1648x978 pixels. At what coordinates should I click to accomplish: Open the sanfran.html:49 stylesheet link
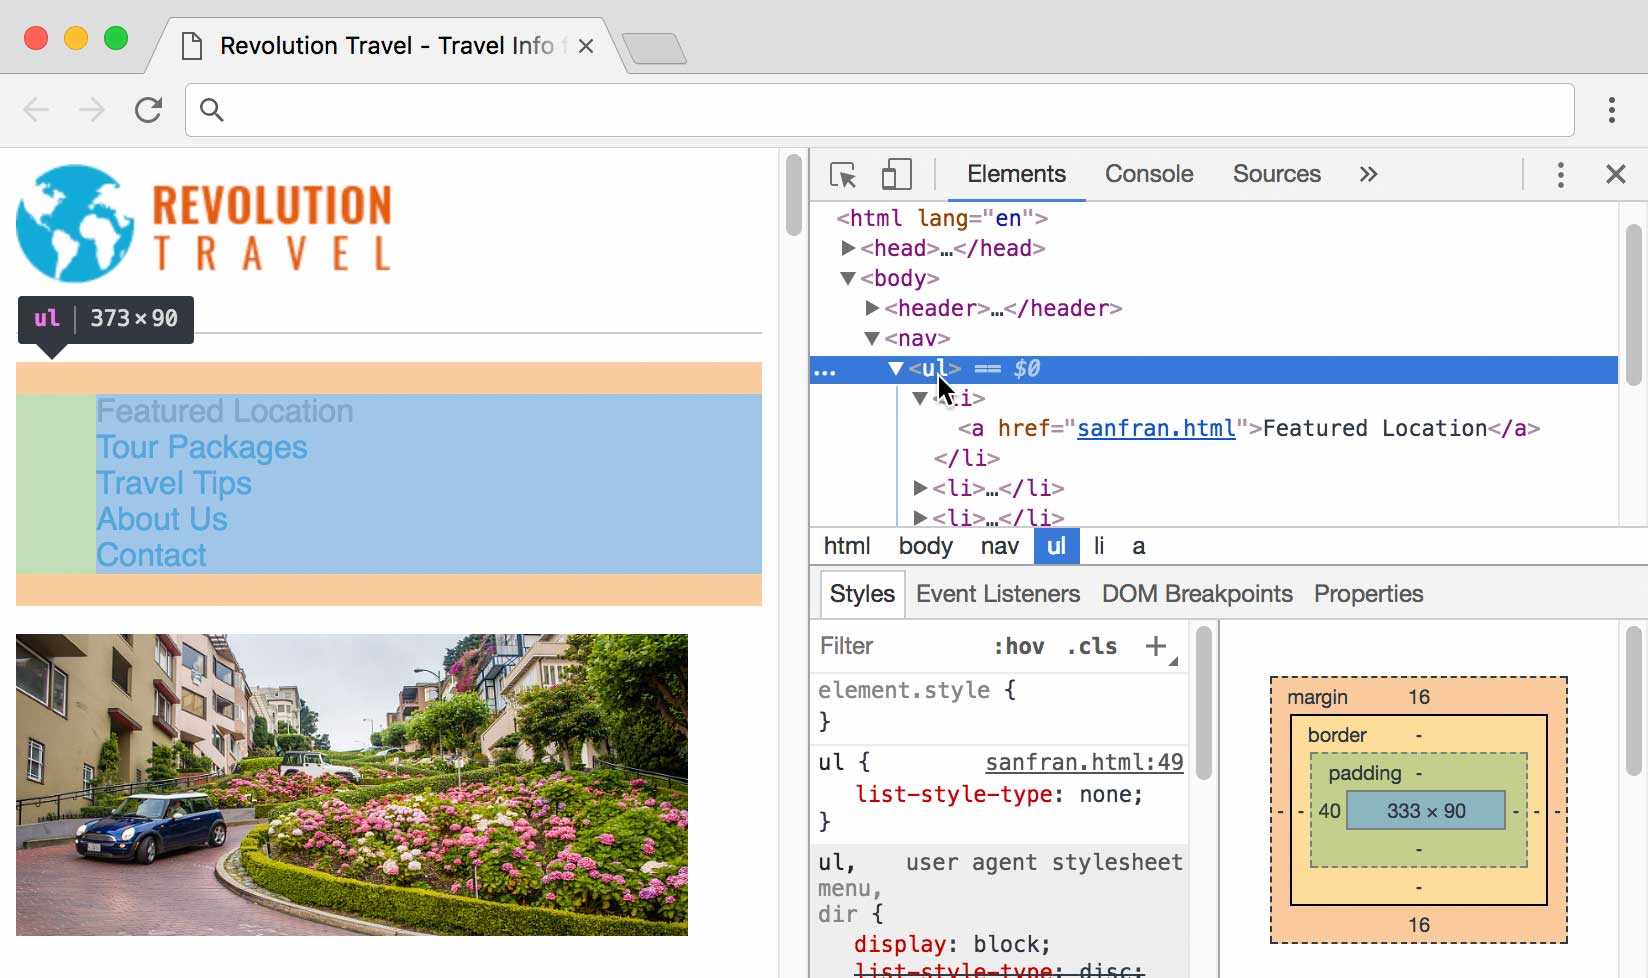[x=1083, y=762]
